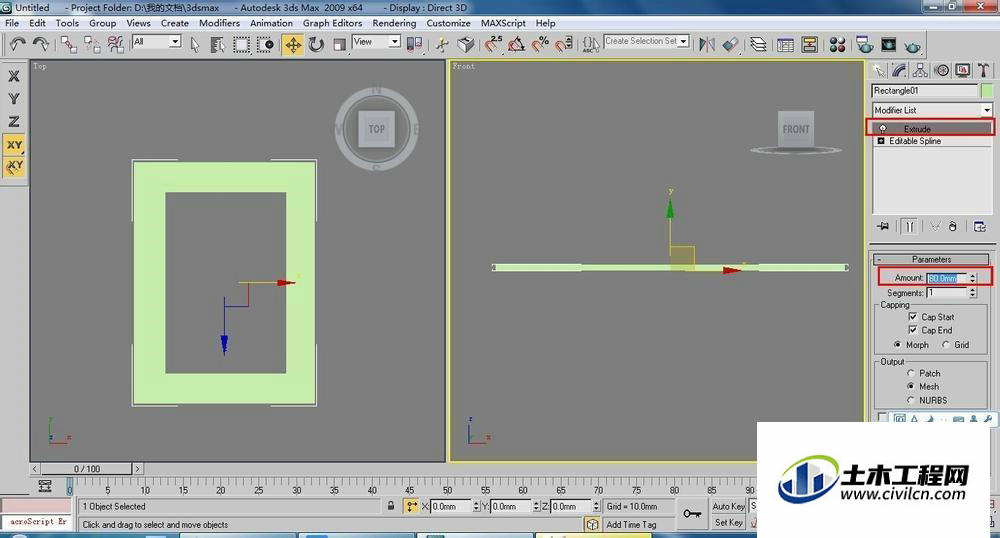Click the Set Key button
The width and height of the screenshot is (1000, 538).
click(x=728, y=522)
